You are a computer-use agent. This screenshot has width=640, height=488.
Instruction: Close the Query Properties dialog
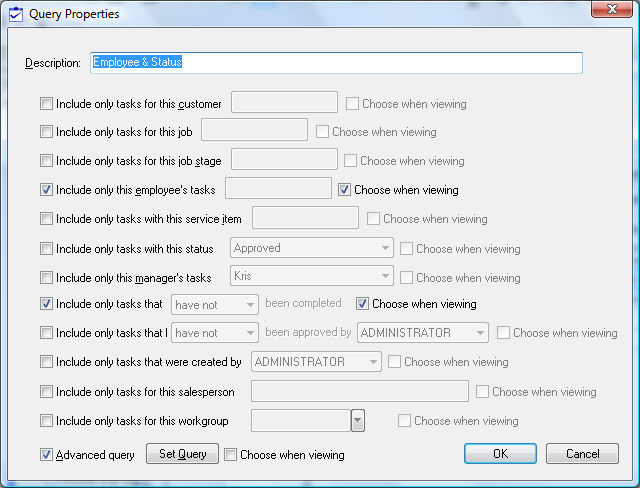(610, 10)
